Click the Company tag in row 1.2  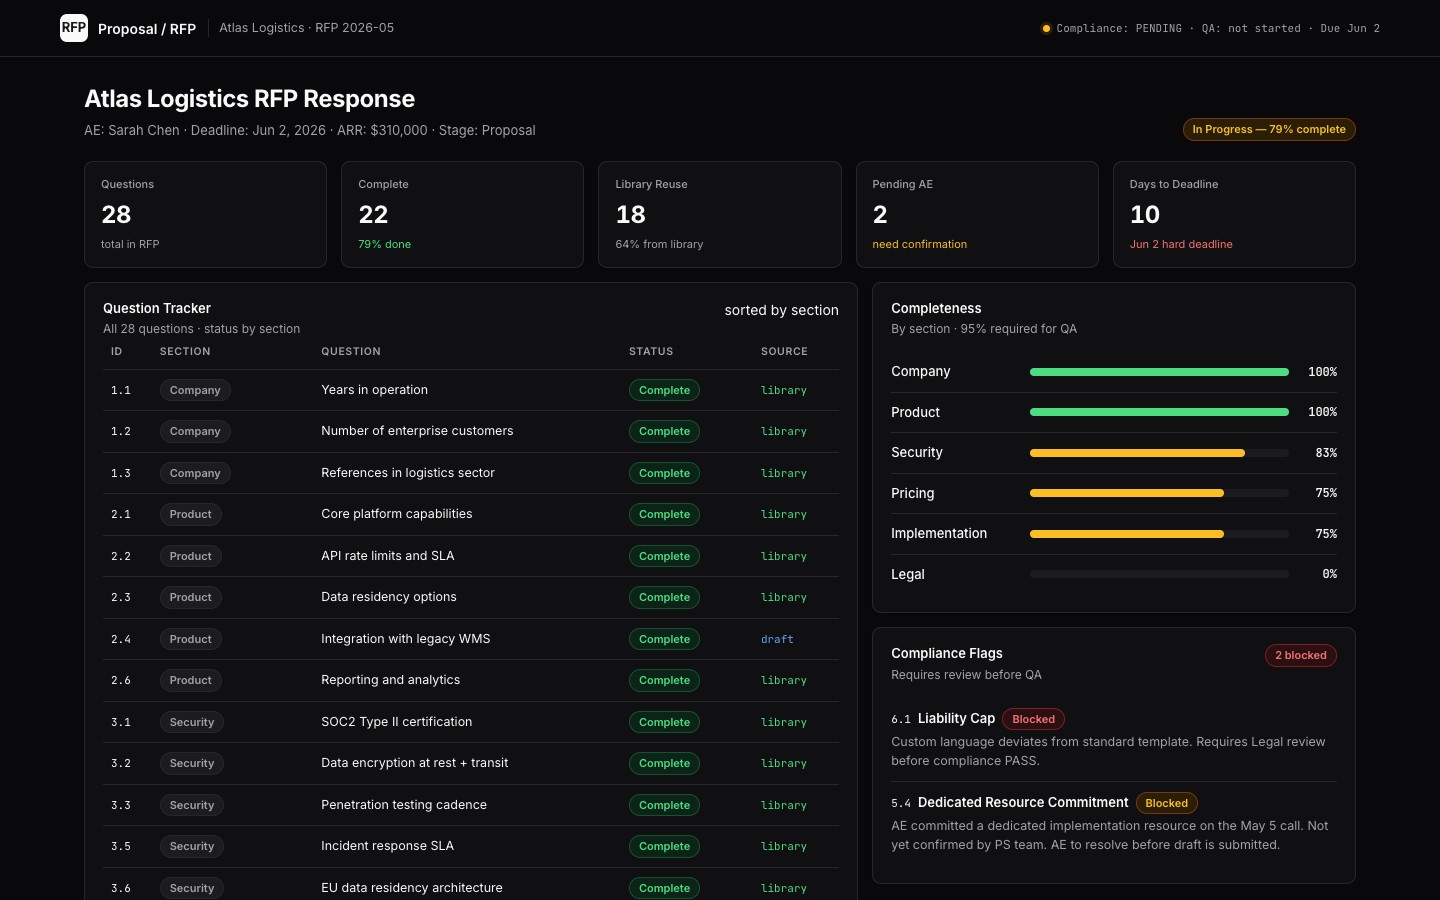(x=195, y=431)
